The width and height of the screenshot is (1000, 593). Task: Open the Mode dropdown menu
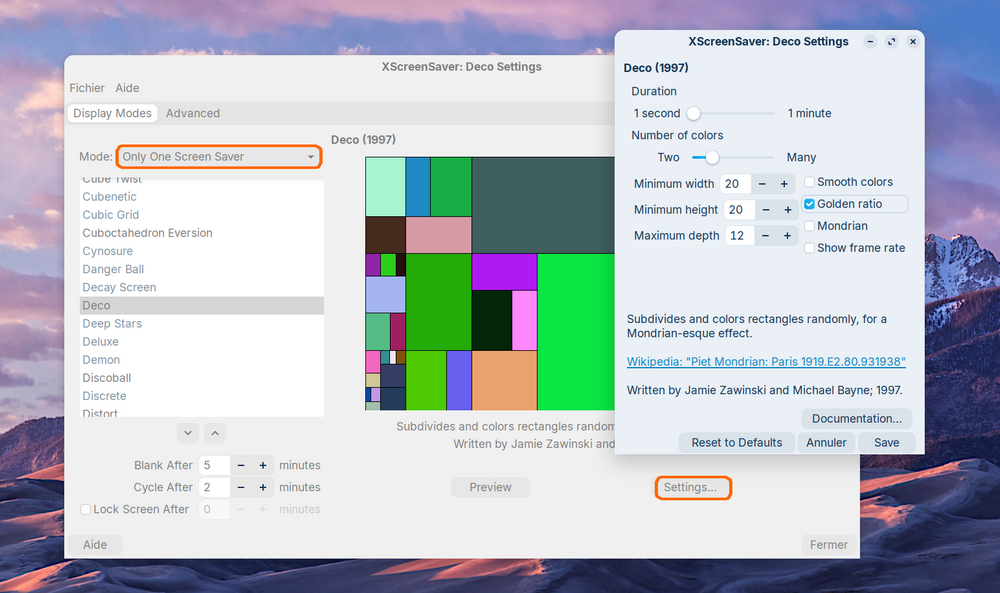(218, 157)
